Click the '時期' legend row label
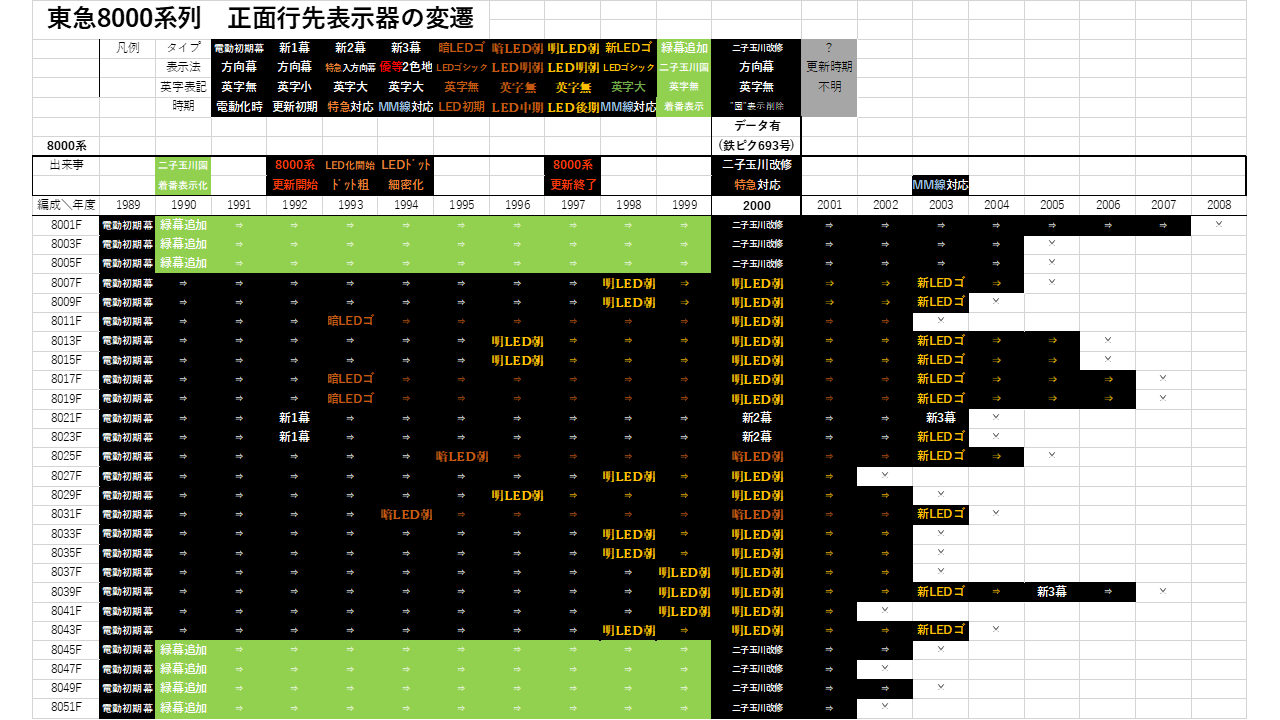This screenshot has height=720, width=1280. click(x=183, y=106)
